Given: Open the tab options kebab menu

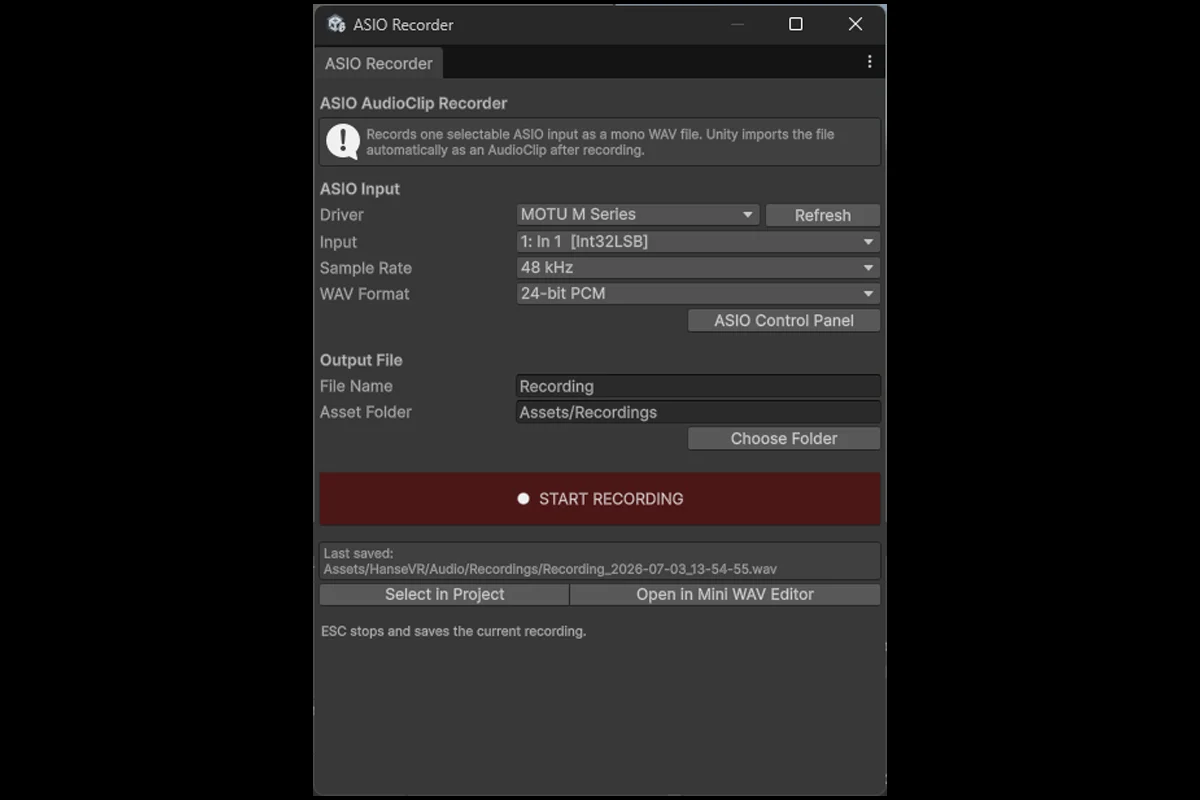Looking at the screenshot, I should pos(869,62).
